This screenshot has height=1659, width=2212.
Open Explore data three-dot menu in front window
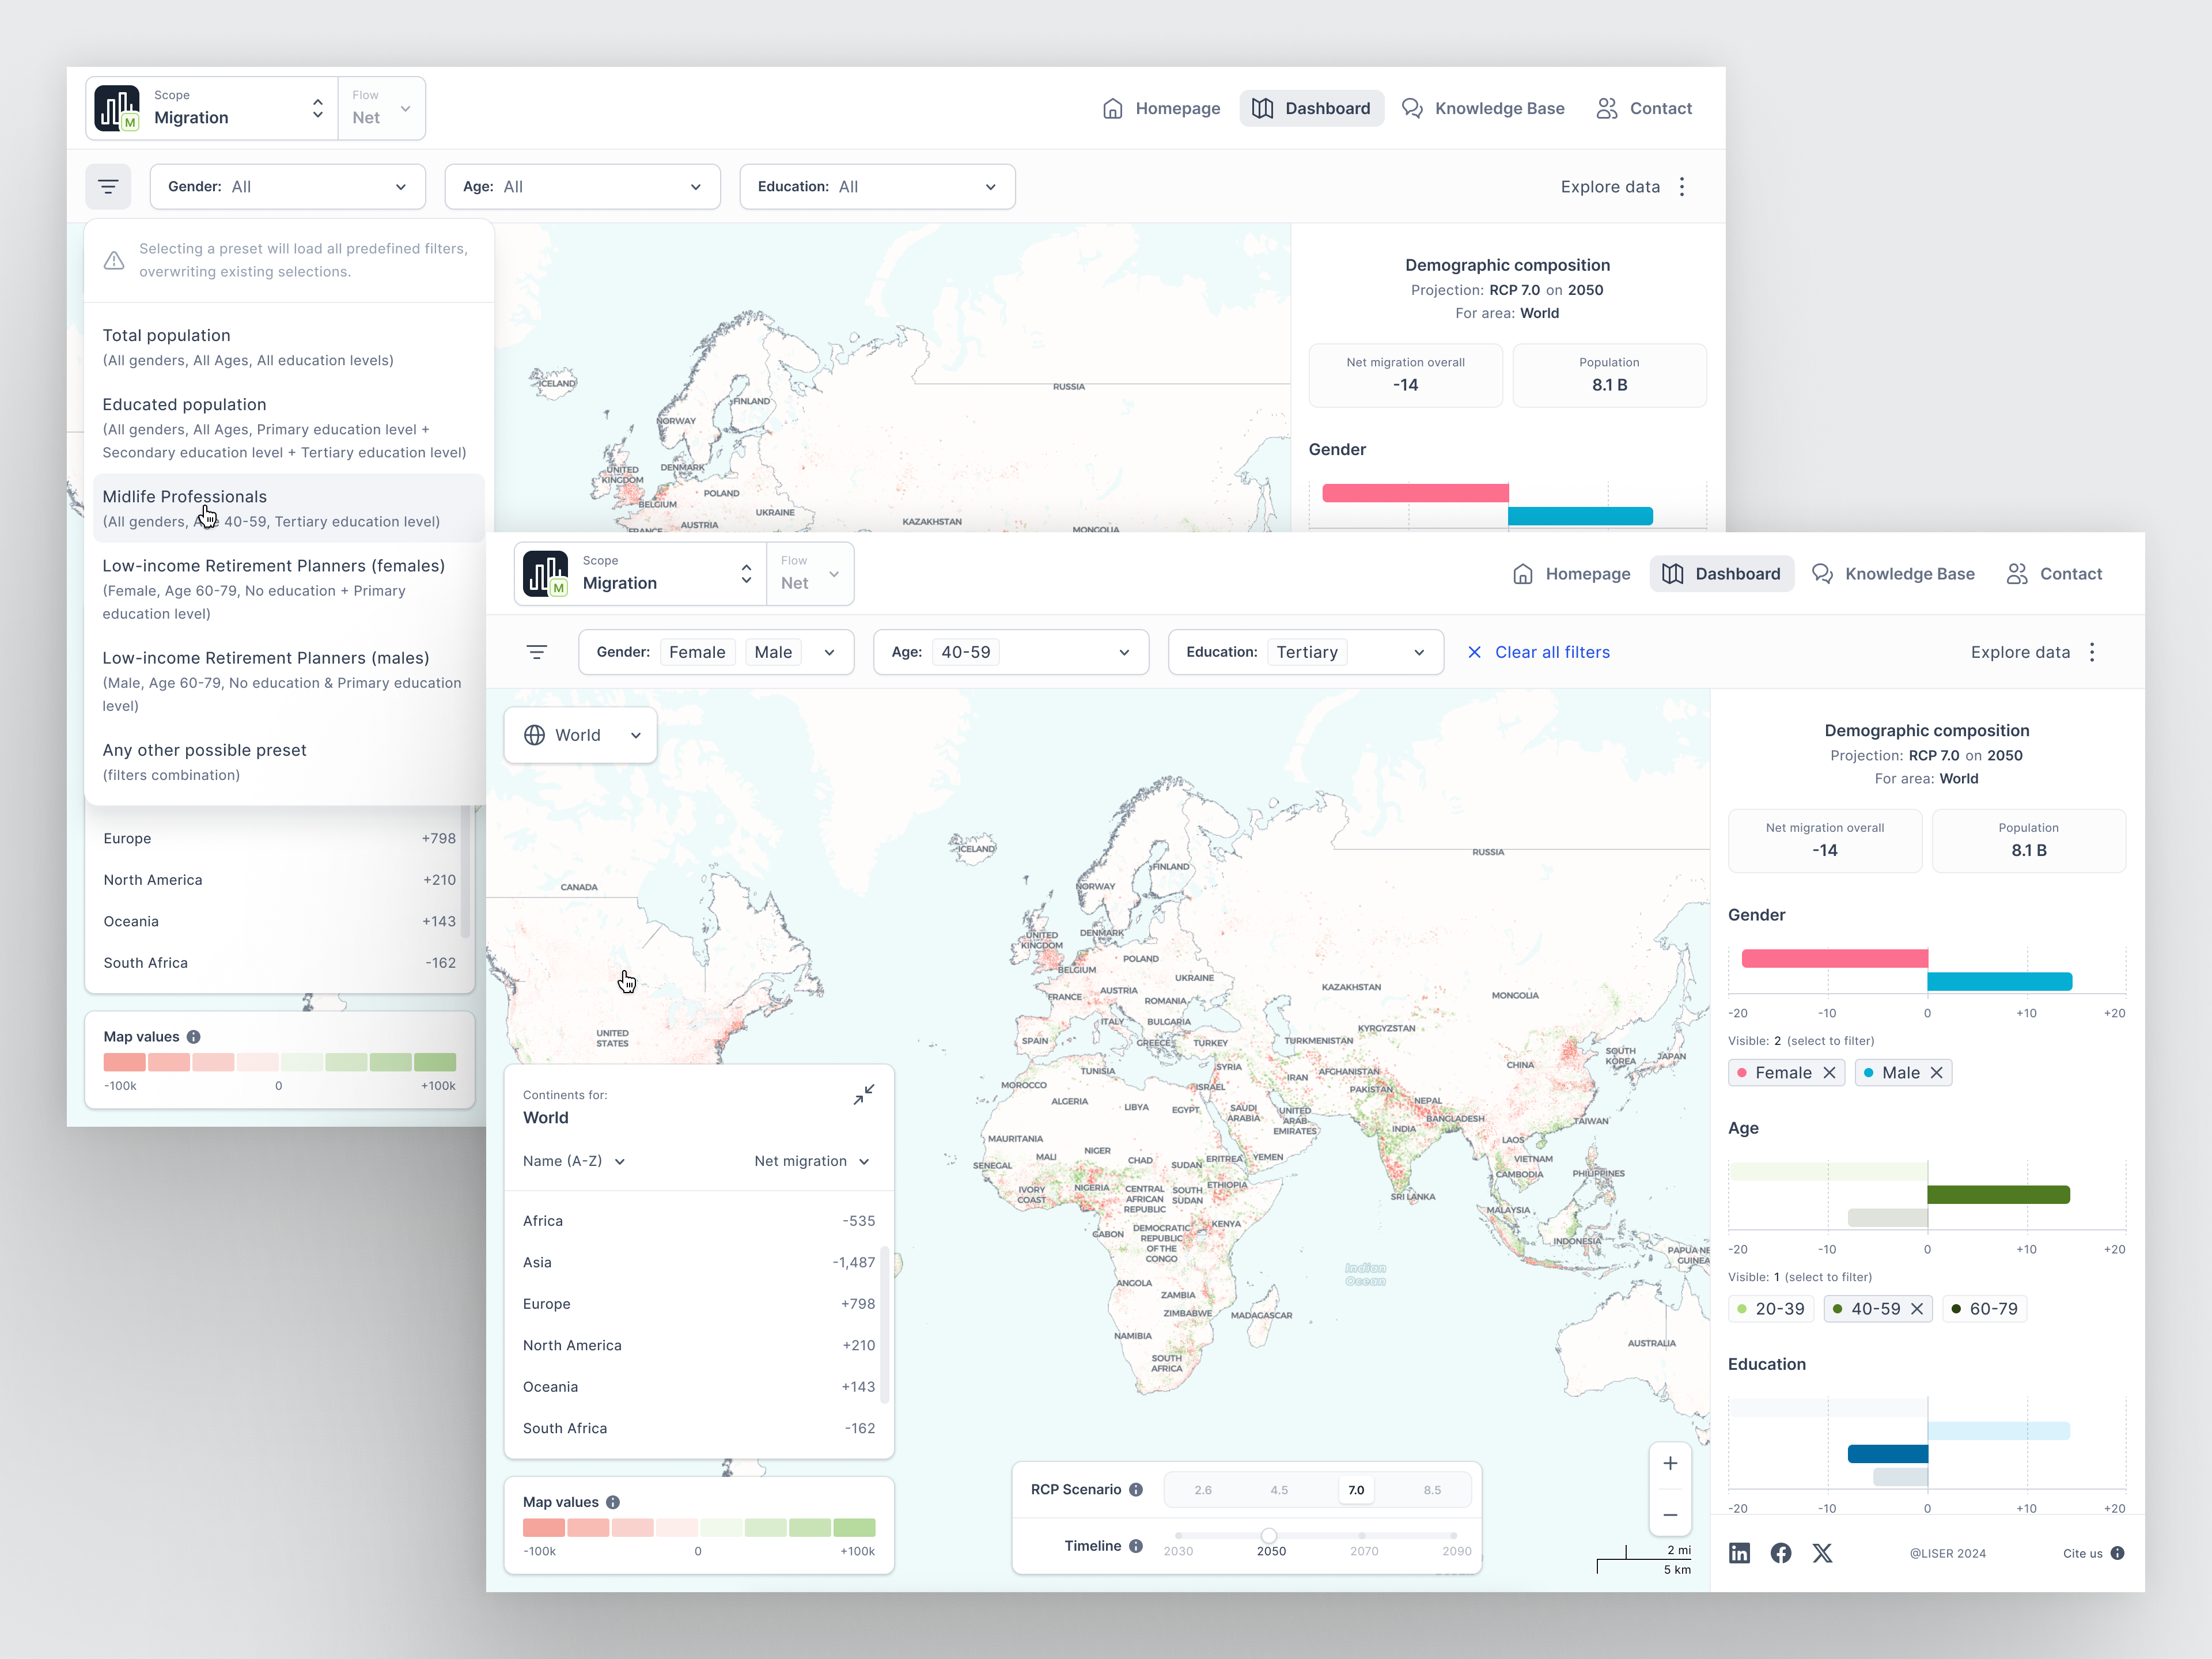pyautogui.click(x=2091, y=652)
